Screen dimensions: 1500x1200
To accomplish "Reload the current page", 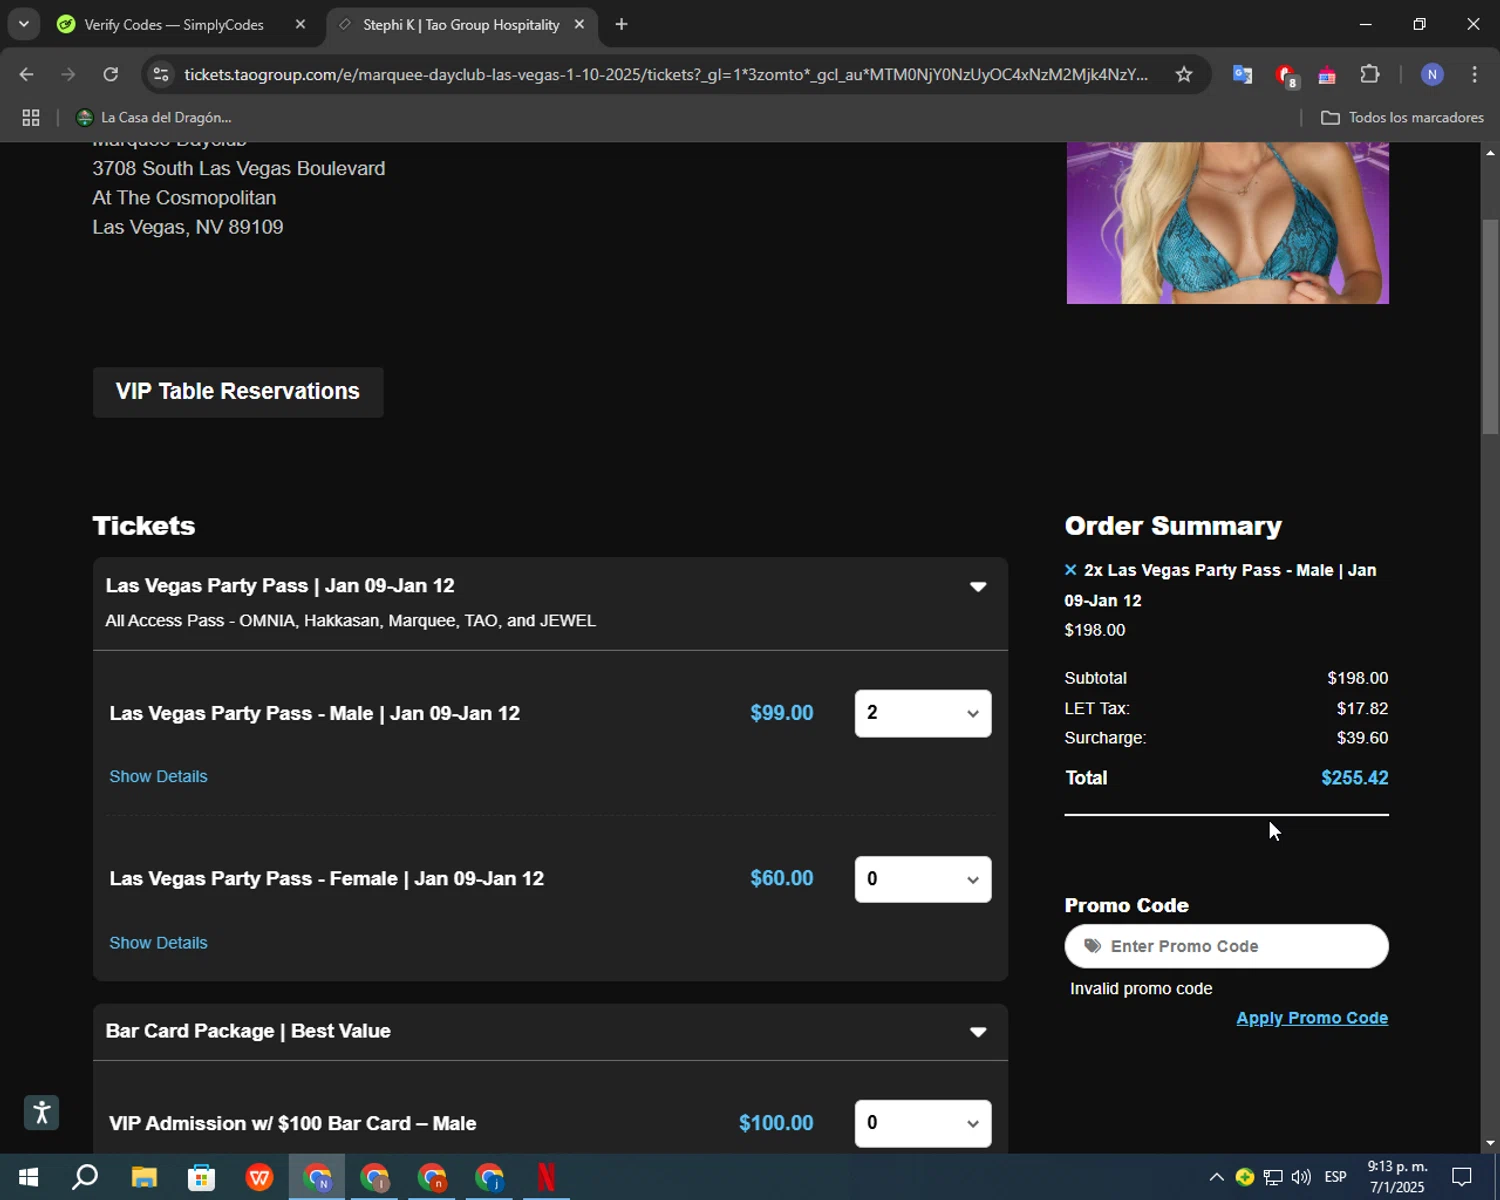I will pyautogui.click(x=111, y=74).
